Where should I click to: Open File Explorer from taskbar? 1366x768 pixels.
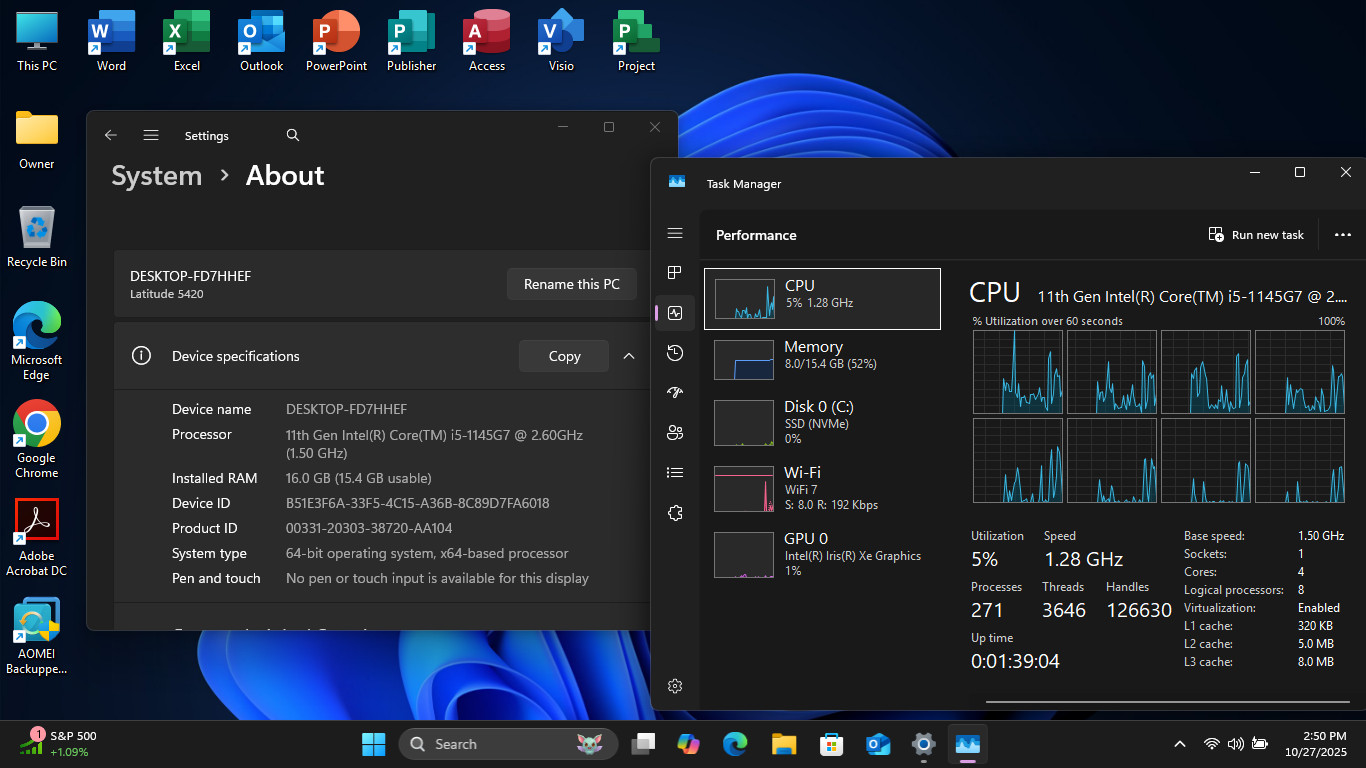pos(783,744)
